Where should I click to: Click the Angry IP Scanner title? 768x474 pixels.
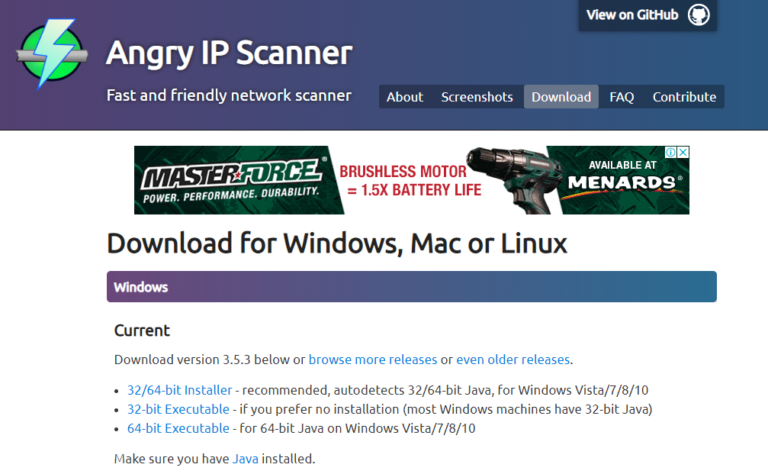(x=229, y=53)
